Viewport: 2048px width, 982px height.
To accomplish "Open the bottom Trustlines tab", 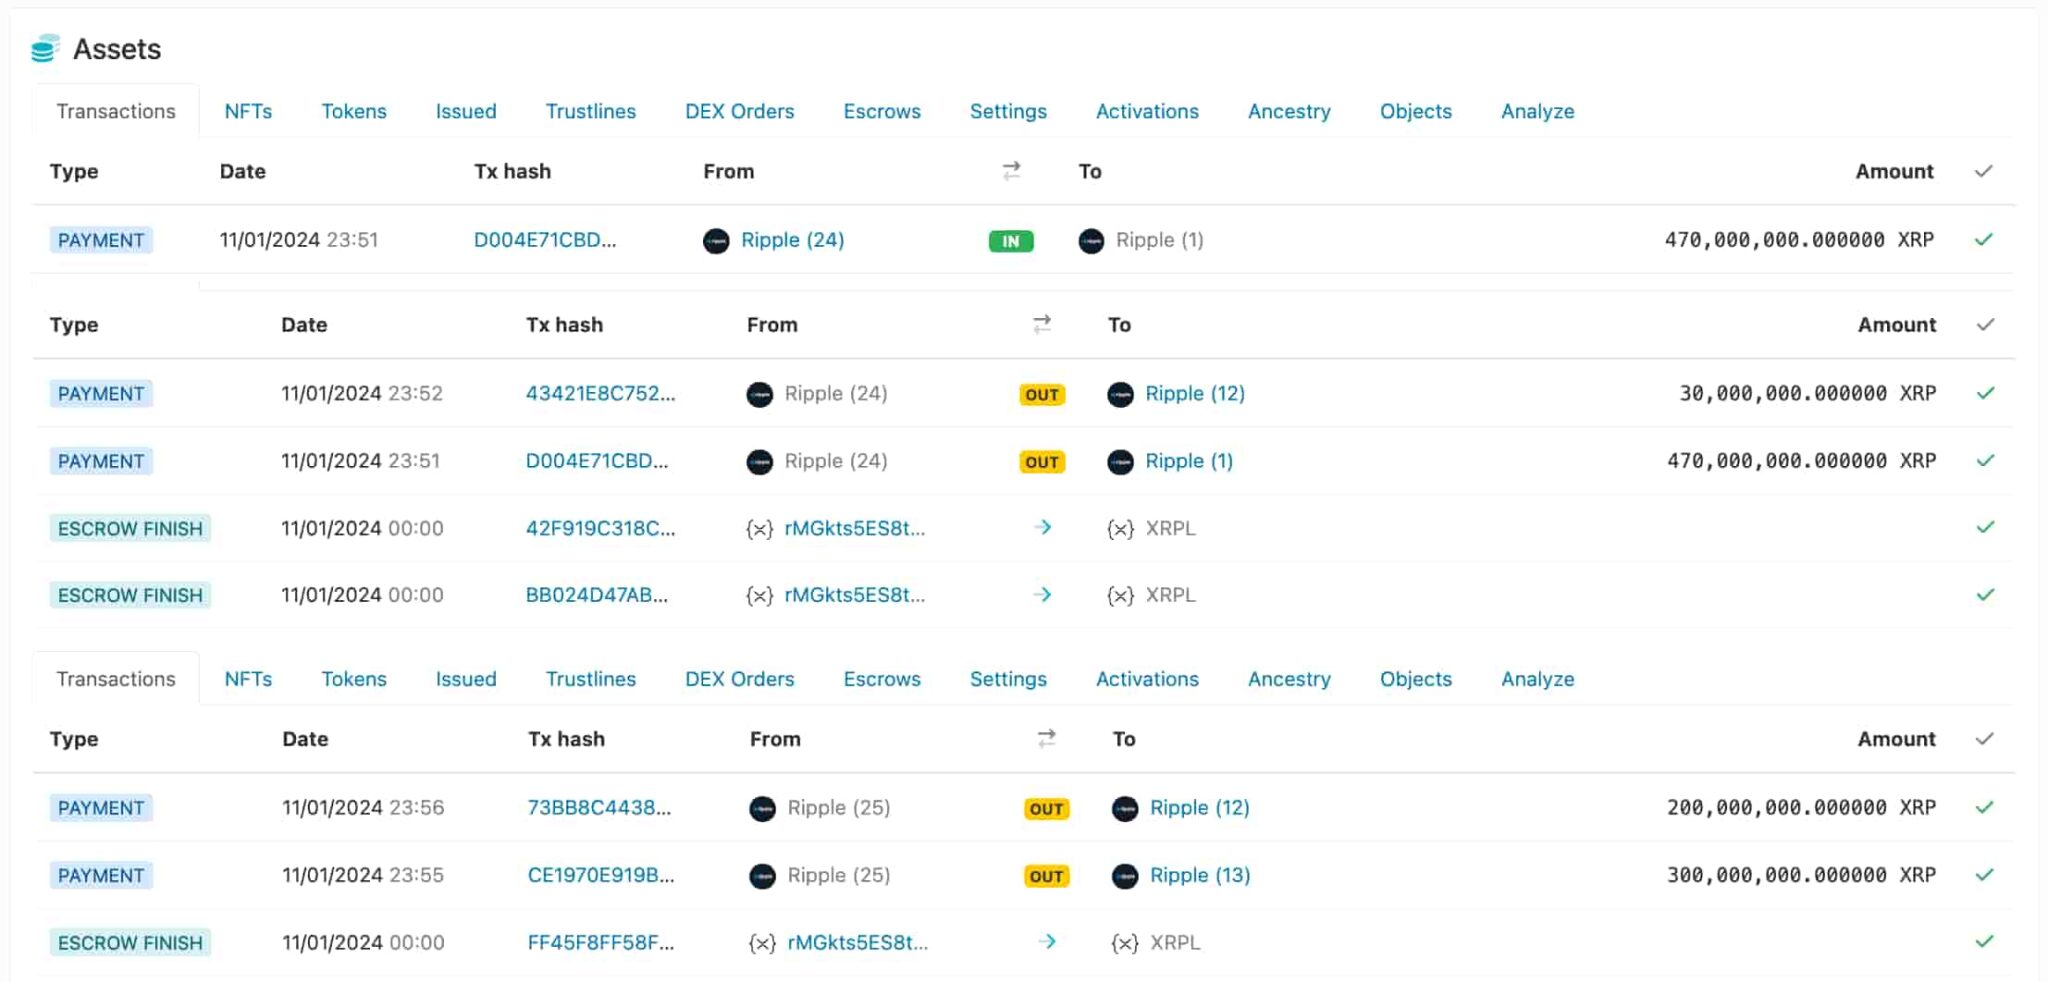I will 590,679.
